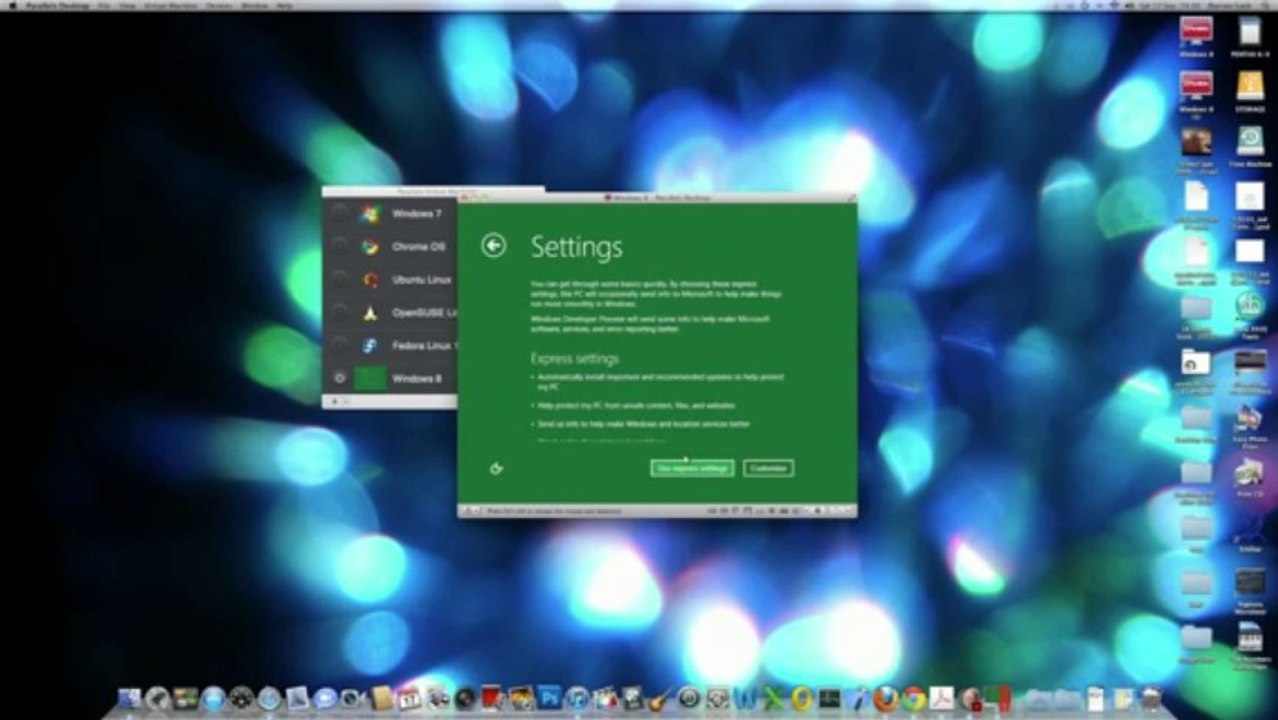Viewport: 1278px width, 720px height.
Task: Toggle the power button beside Chrome OS
Action: (340, 247)
